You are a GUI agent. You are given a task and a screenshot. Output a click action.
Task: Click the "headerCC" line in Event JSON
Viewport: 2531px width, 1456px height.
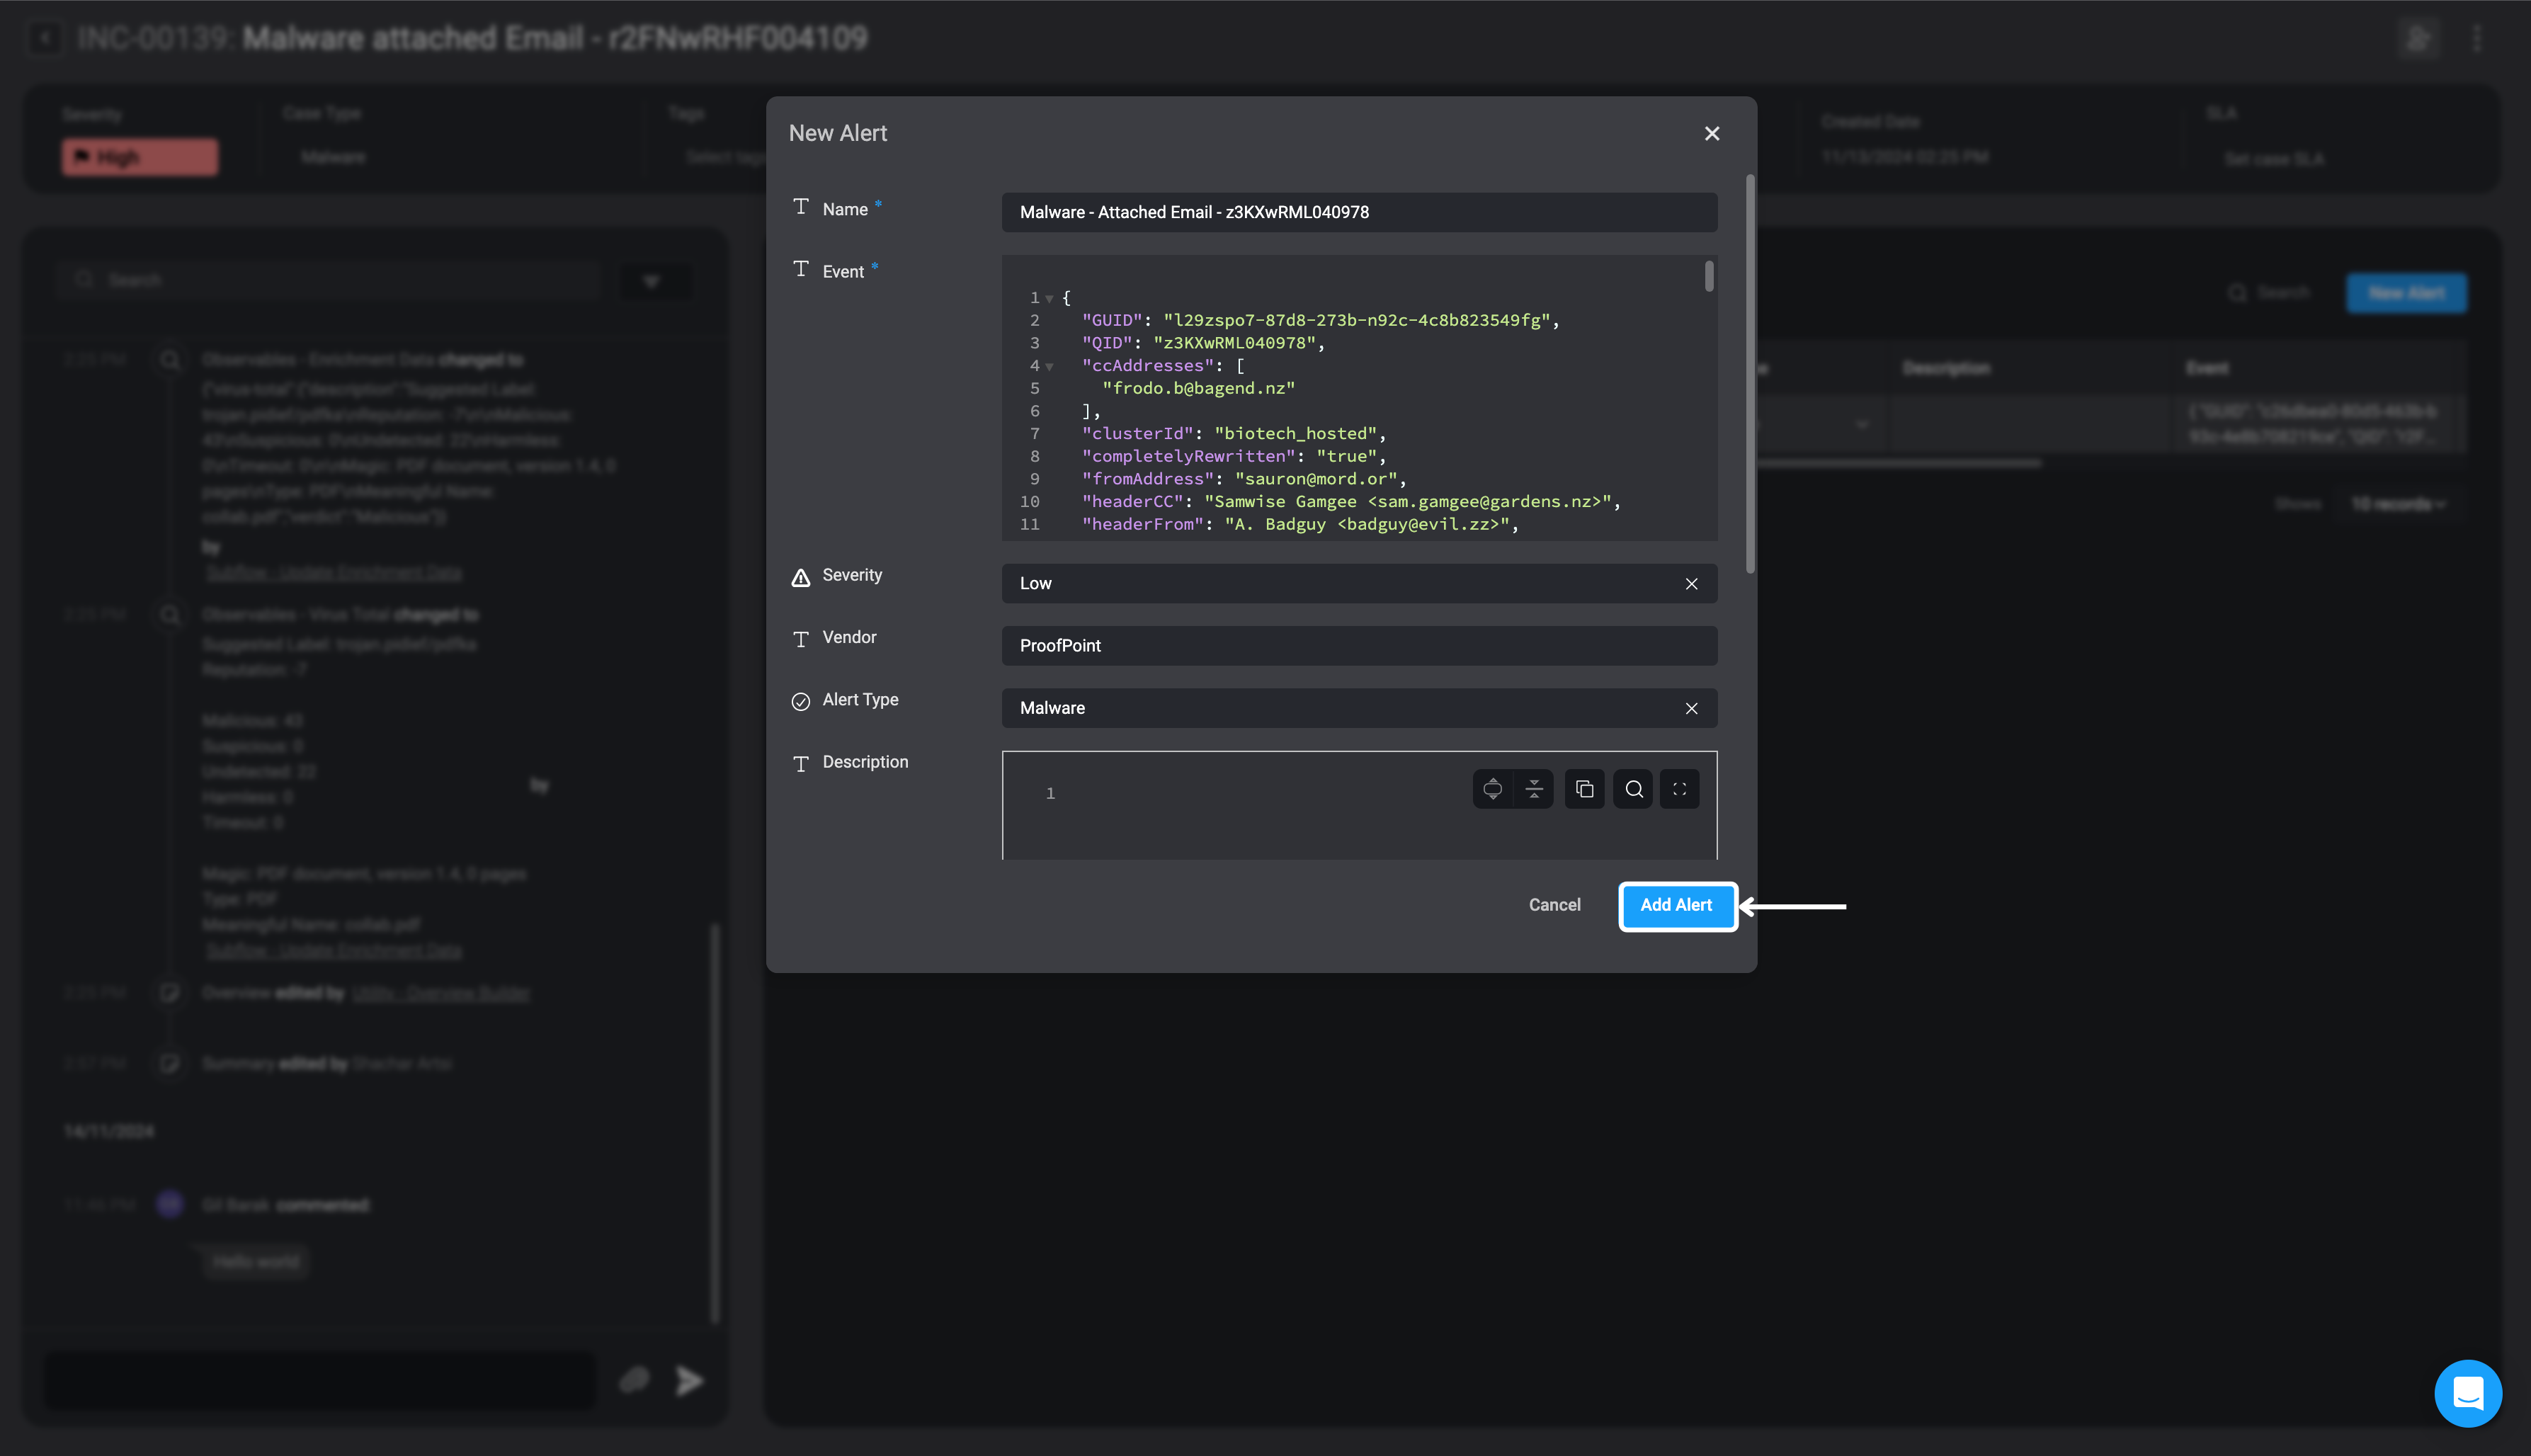pos(1351,502)
